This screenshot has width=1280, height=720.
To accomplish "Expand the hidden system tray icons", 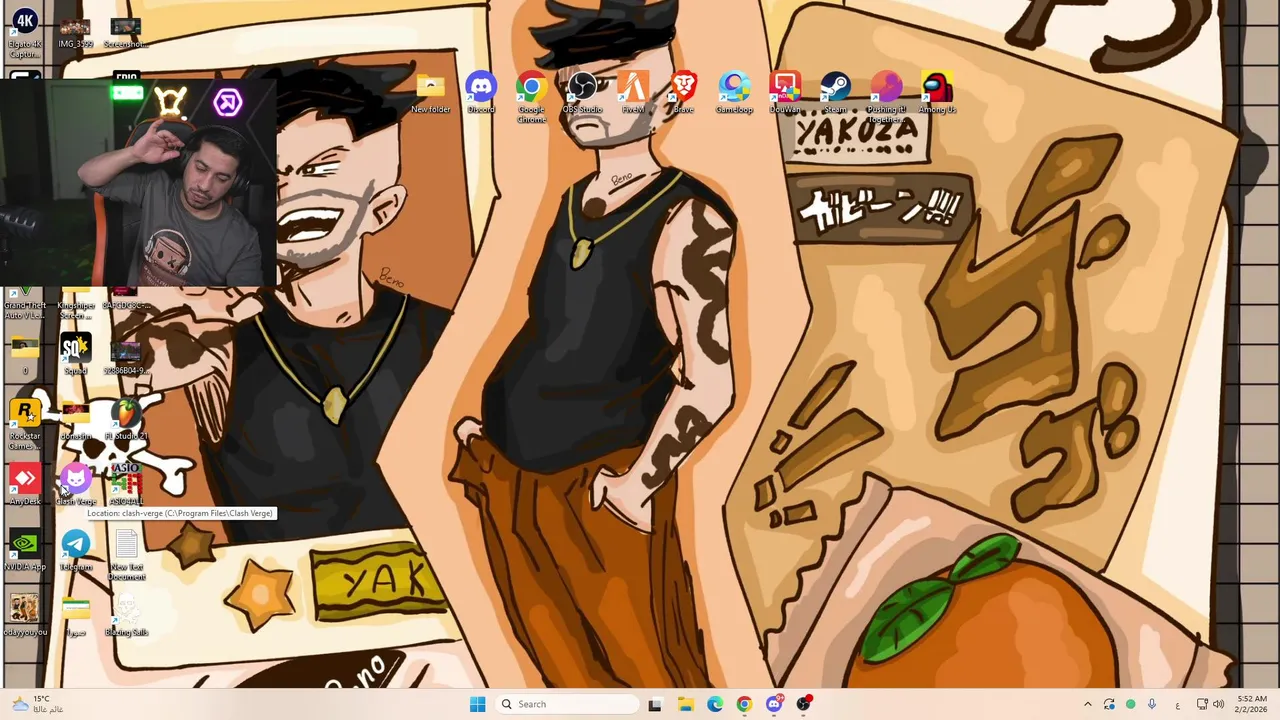I will pyautogui.click(x=1088, y=704).
